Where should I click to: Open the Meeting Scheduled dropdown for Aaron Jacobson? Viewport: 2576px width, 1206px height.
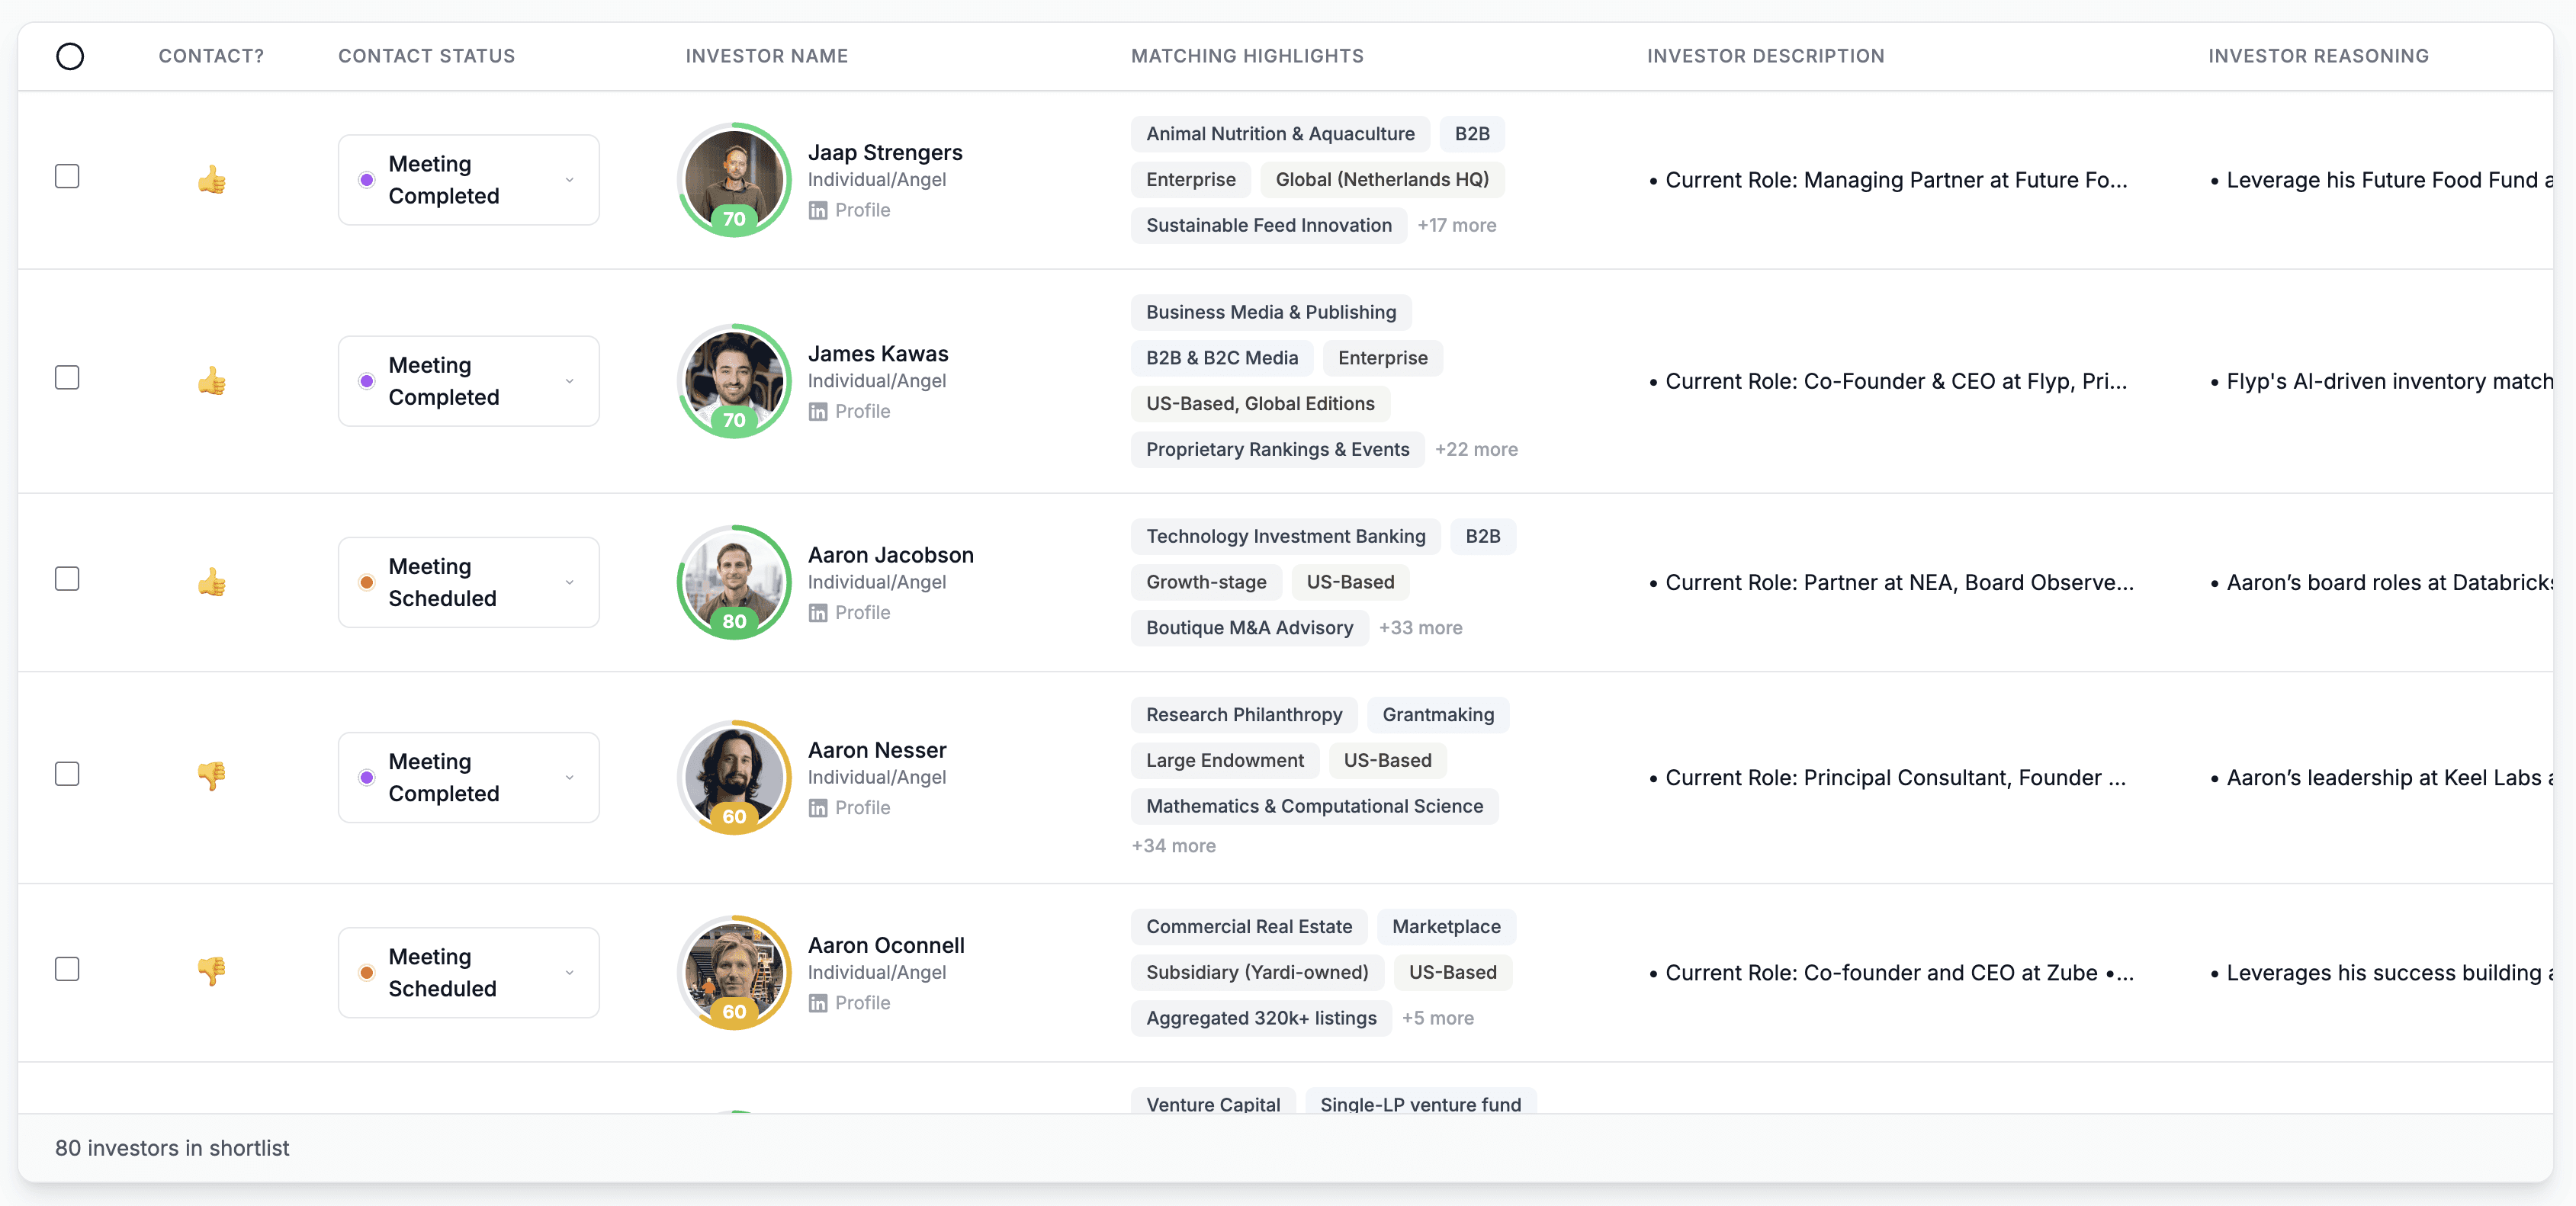click(x=468, y=582)
